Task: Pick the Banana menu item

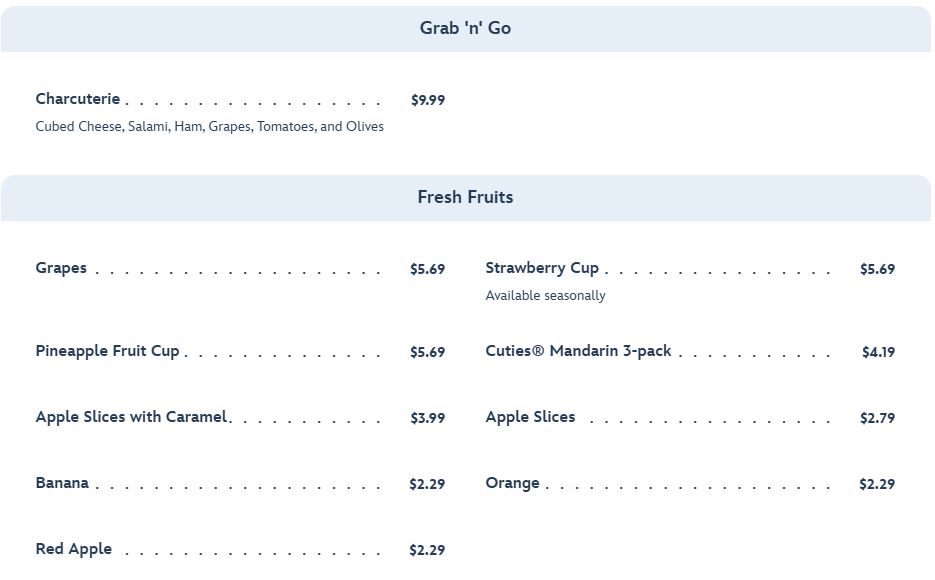Action: coord(62,483)
